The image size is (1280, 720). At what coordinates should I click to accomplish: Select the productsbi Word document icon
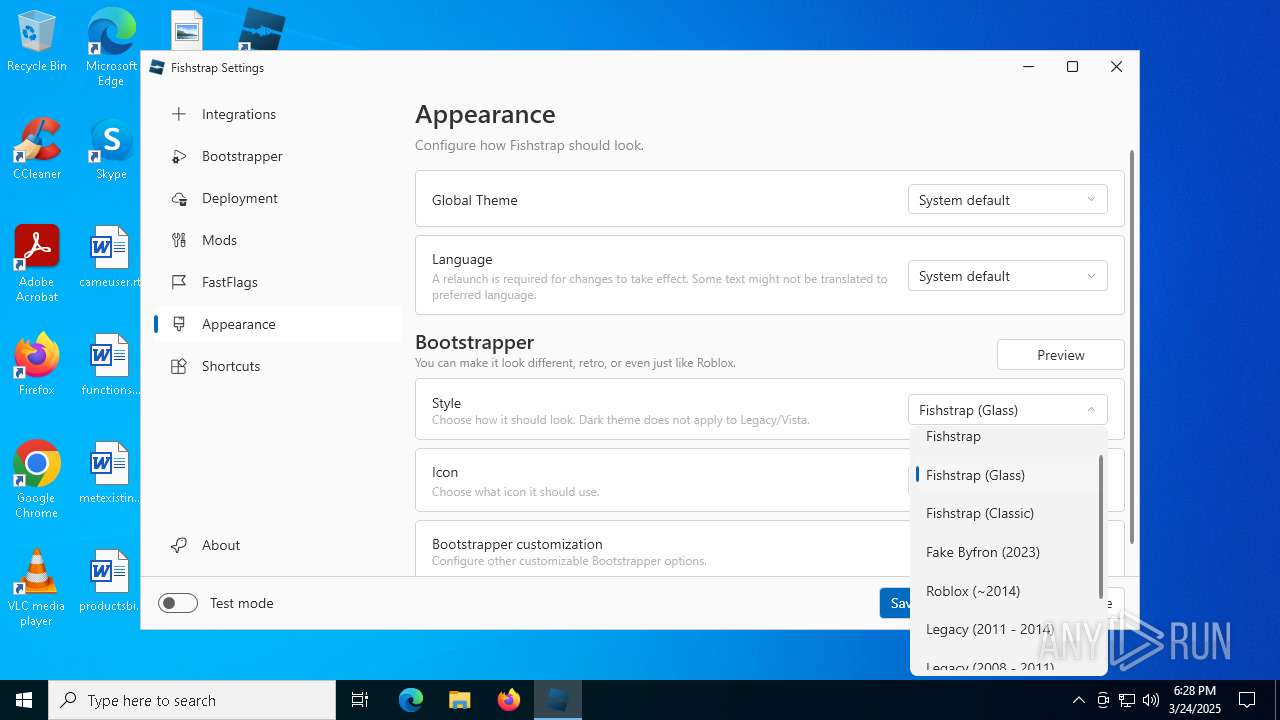(x=110, y=581)
